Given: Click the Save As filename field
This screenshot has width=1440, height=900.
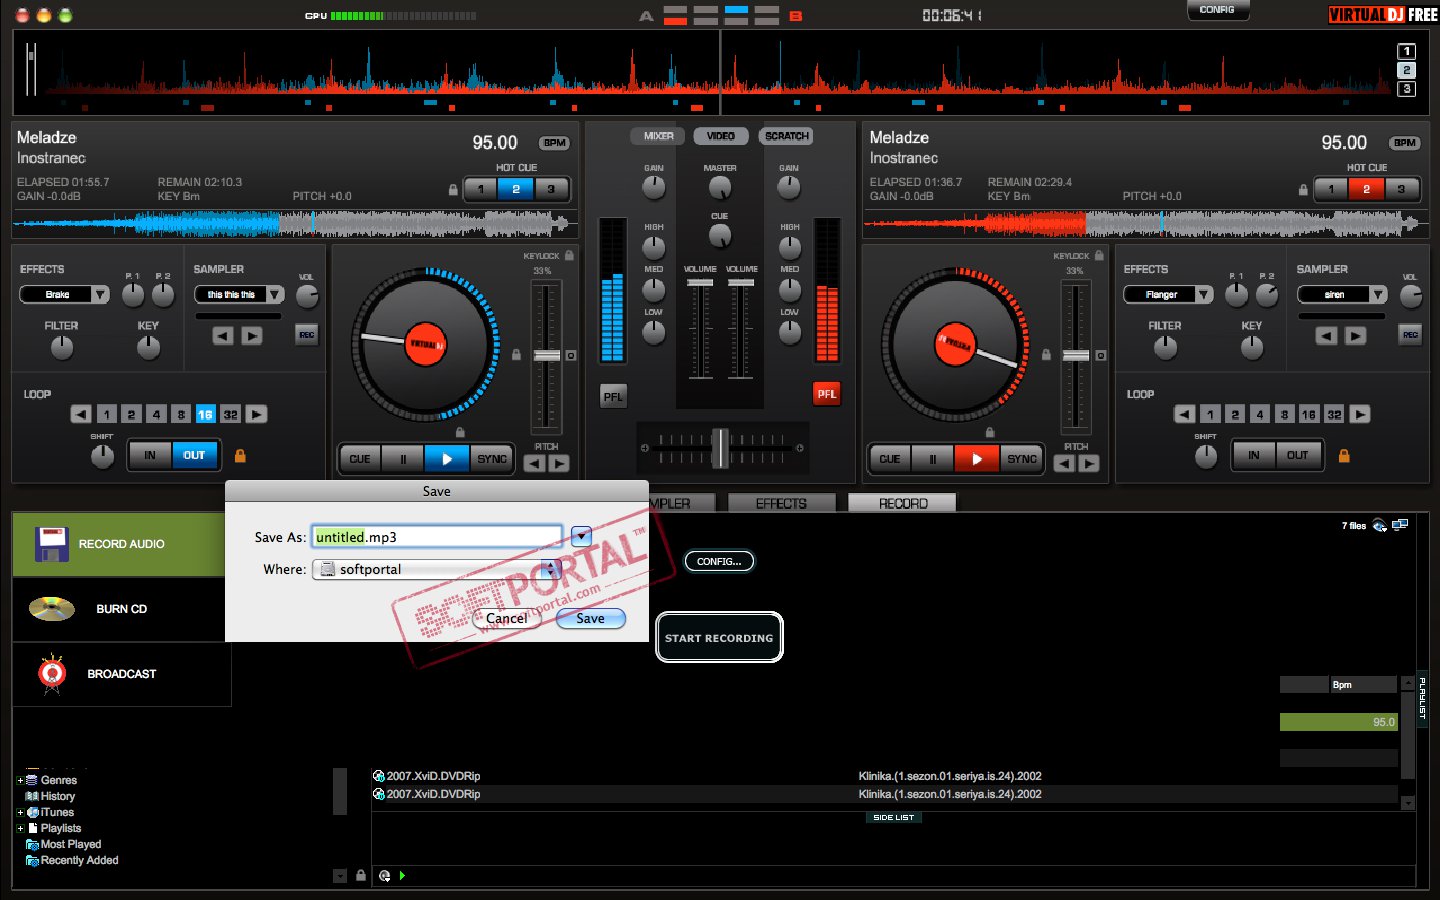Looking at the screenshot, I should coord(437,537).
